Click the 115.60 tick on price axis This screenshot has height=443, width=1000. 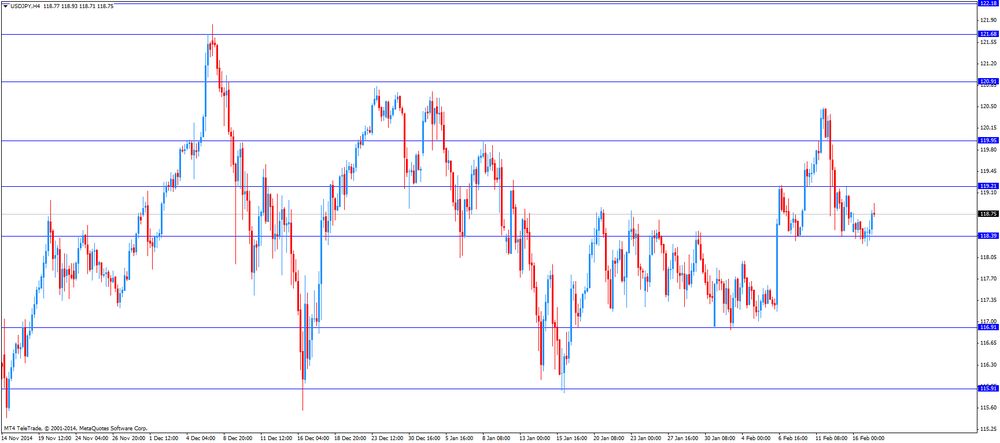click(989, 407)
